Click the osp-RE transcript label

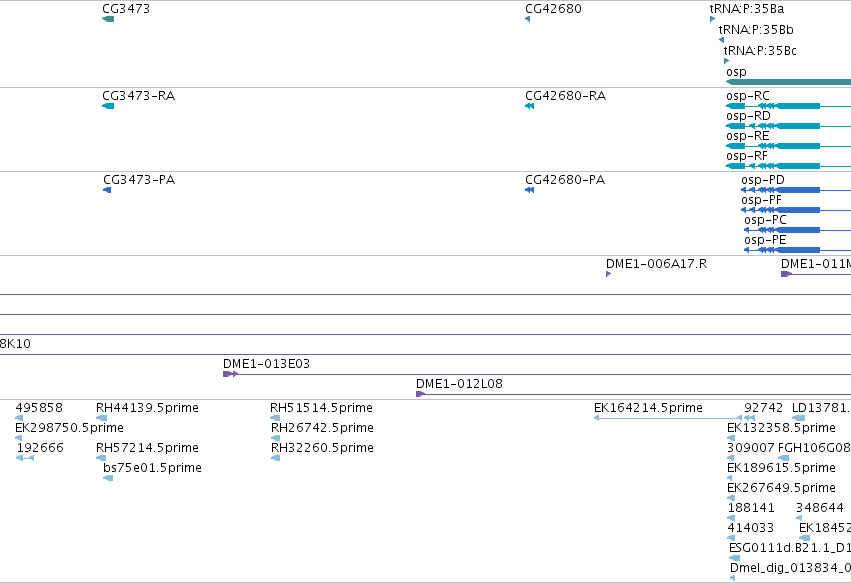tap(748, 136)
